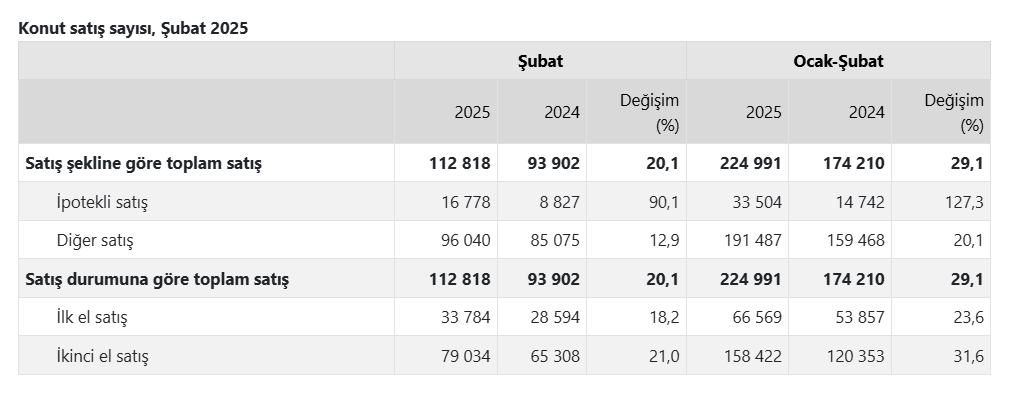Select the 'Satış şekline göre toplam satış' row label
The width and height of the screenshot is (1011, 398).
coord(143,163)
